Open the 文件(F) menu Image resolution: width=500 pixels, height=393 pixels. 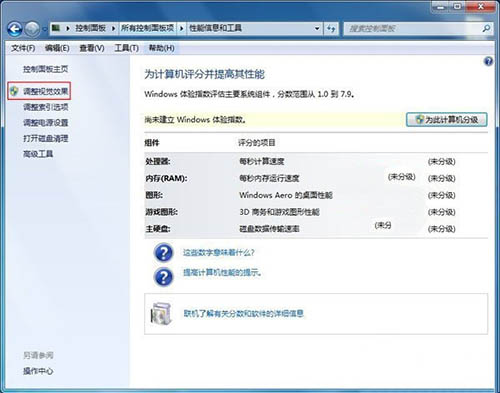tap(23, 48)
